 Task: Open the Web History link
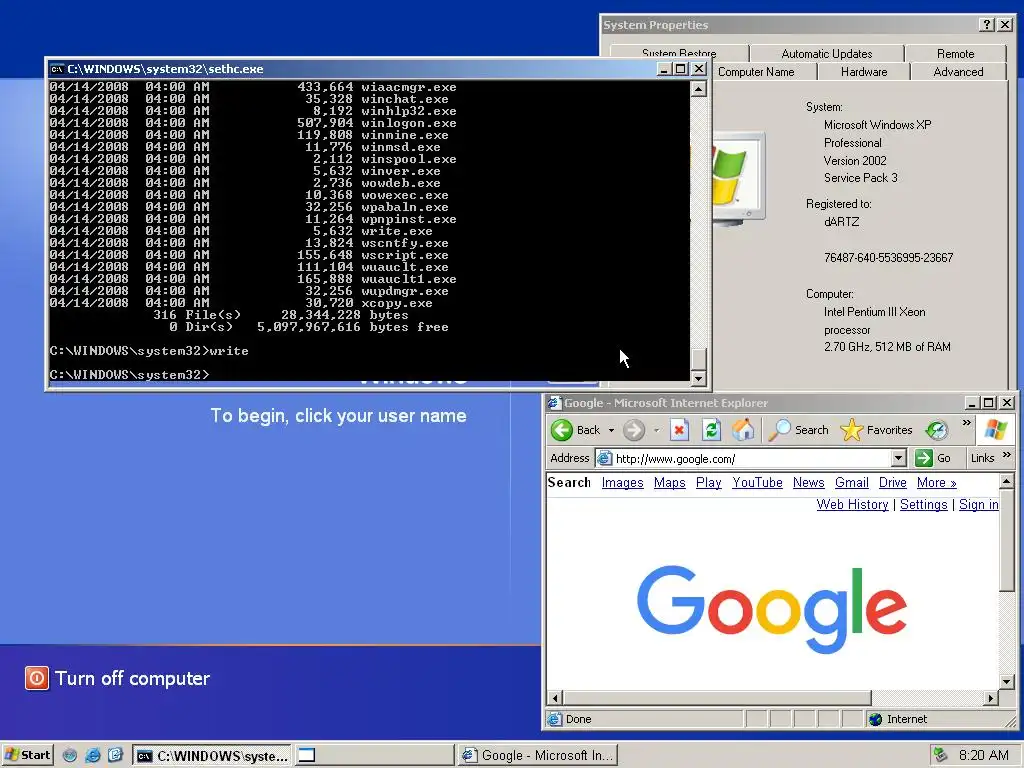click(x=852, y=504)
